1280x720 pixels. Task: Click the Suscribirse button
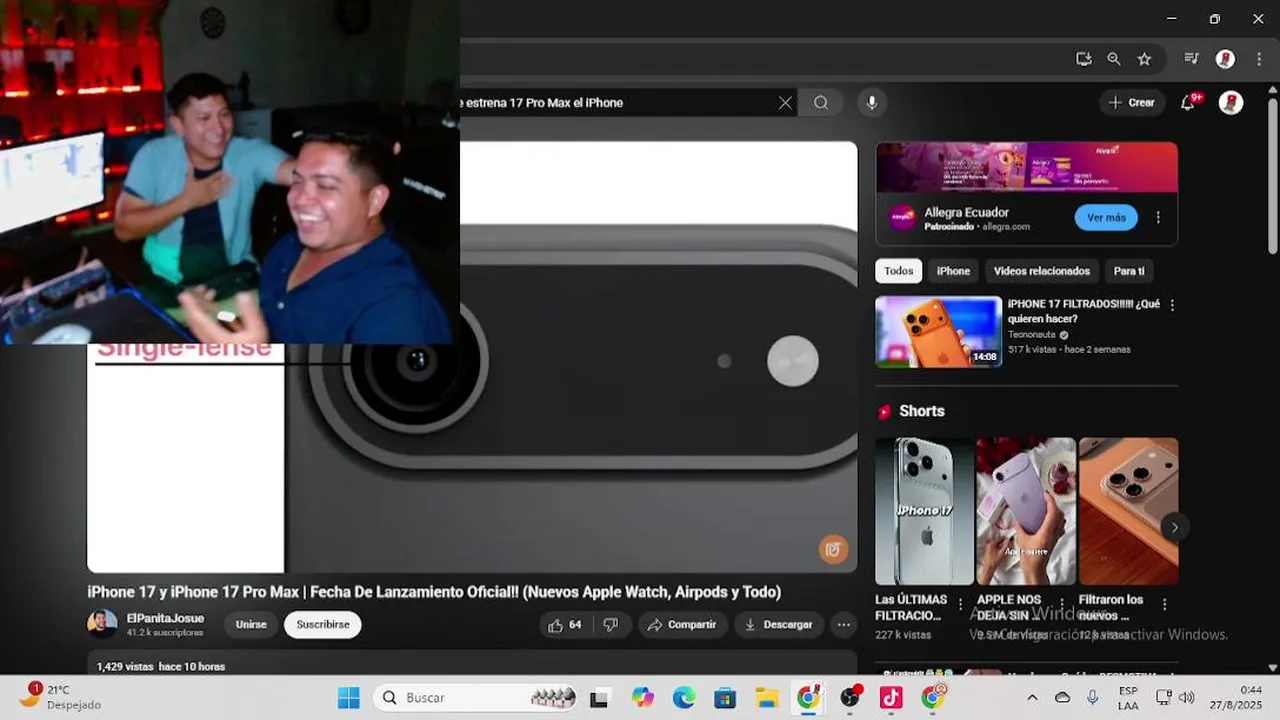(x=323, y=625)
